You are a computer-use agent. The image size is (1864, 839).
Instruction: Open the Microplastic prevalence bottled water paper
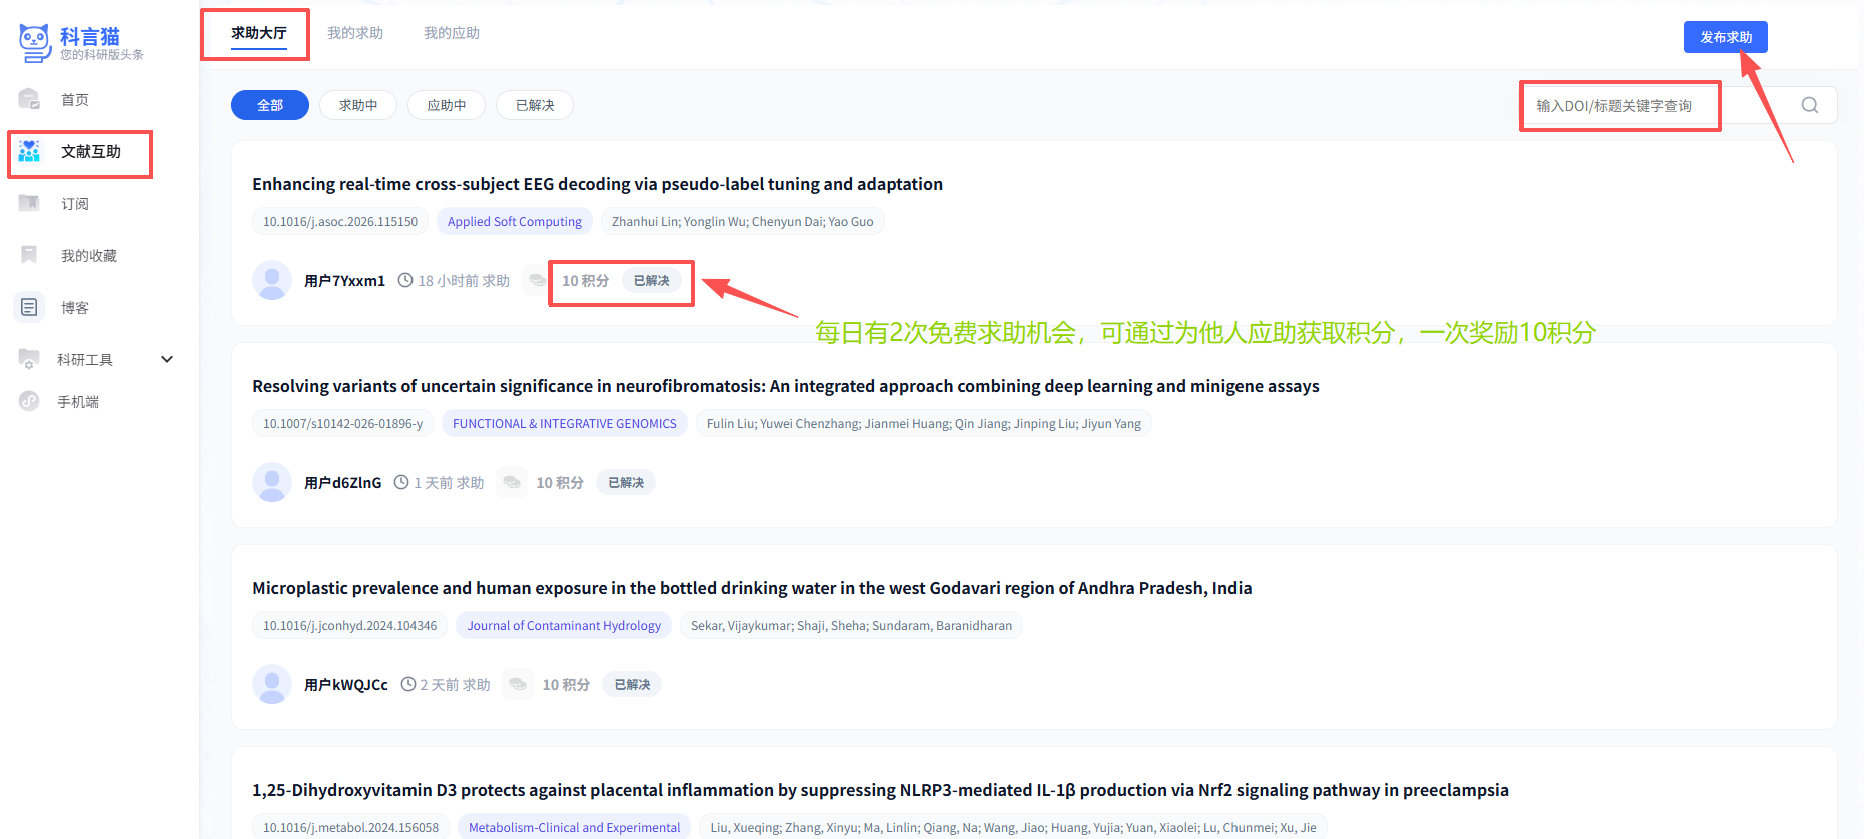click(x=752, y=588)
